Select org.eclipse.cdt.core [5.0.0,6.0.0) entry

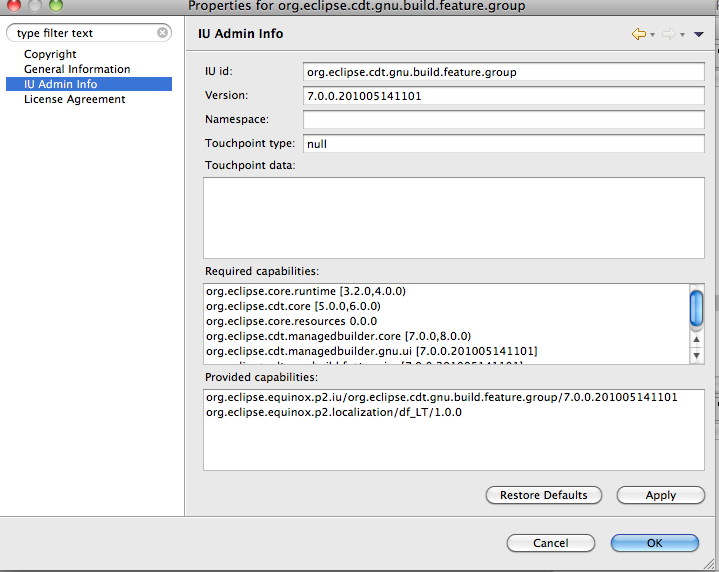pyautogui.click(x=293, y=306)
